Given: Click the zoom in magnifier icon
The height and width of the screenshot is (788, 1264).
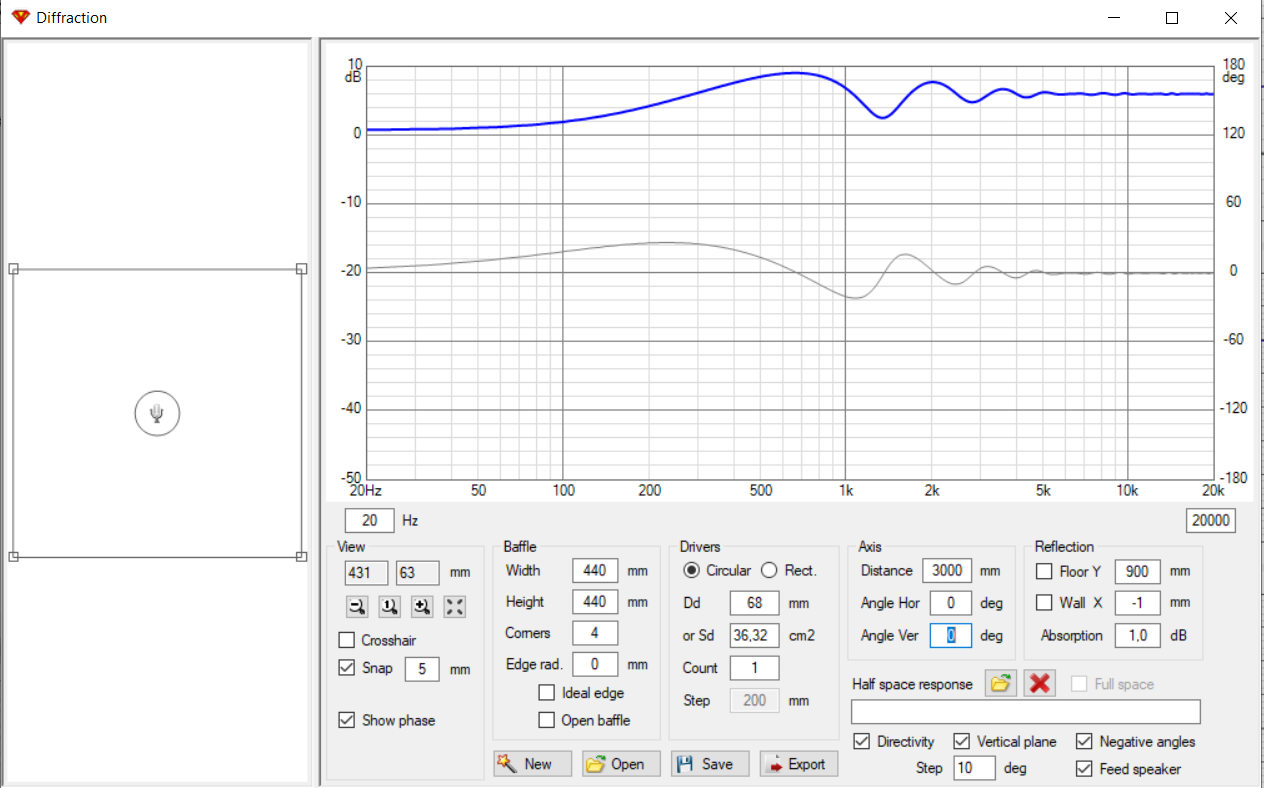Looking at the screenshot, I should pos(422,606).
